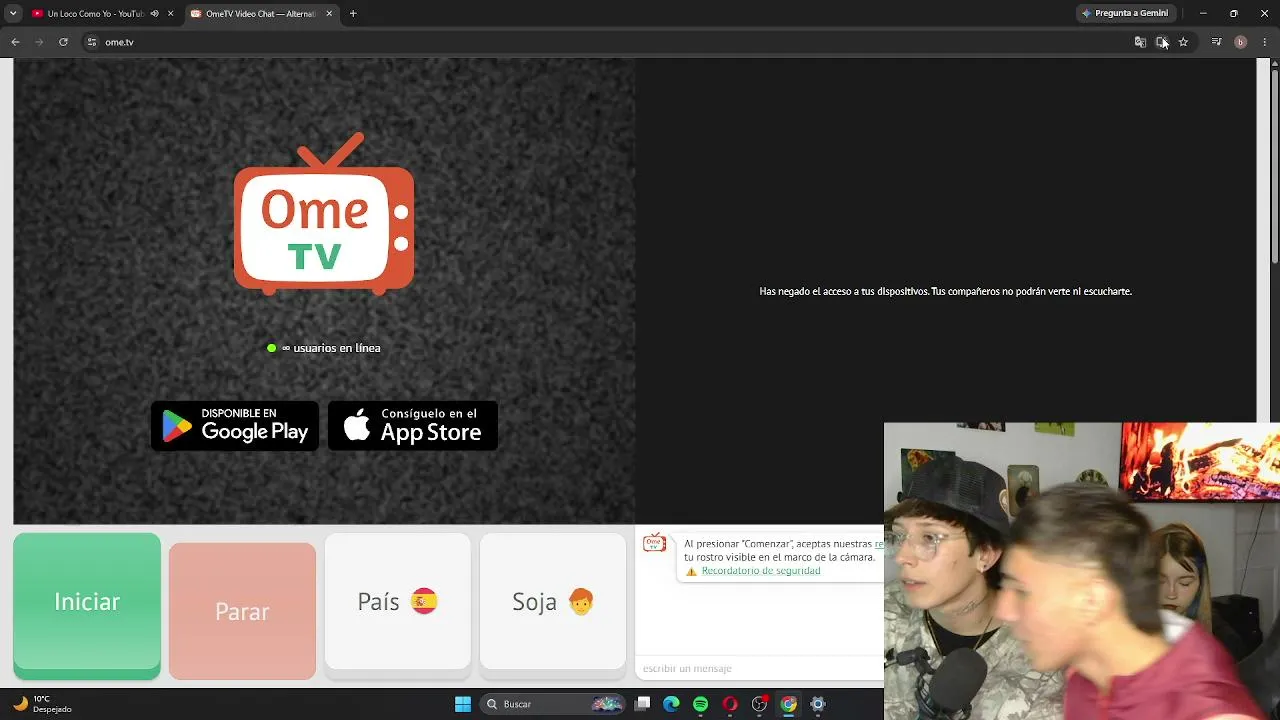Open OBS Studio from the taskbar
Viewport: 1280px width, 720px height.
pyautogui.click(x=759, y=704)
